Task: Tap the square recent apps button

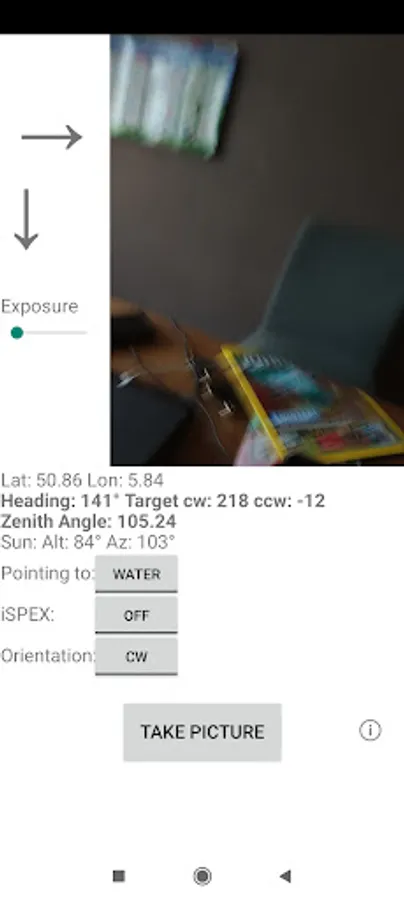Action: coord(119,876)
